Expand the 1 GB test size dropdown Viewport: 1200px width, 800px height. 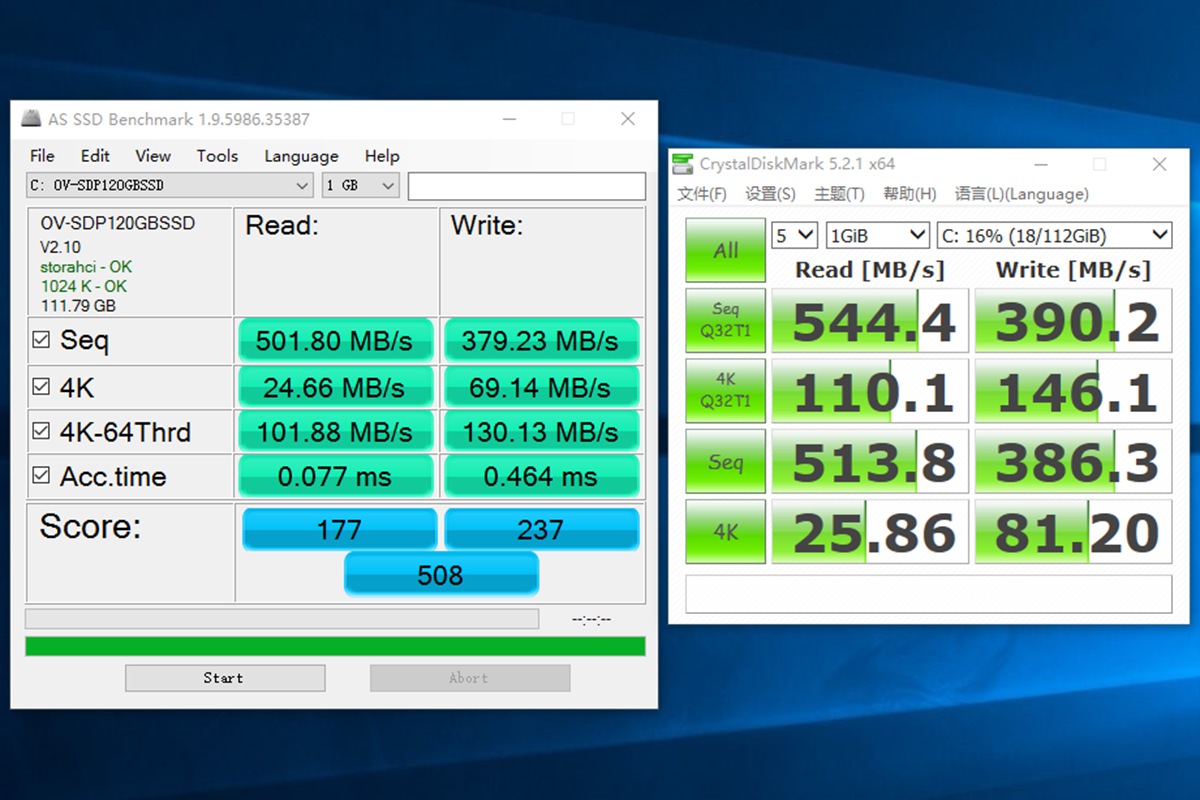[360, 186]
